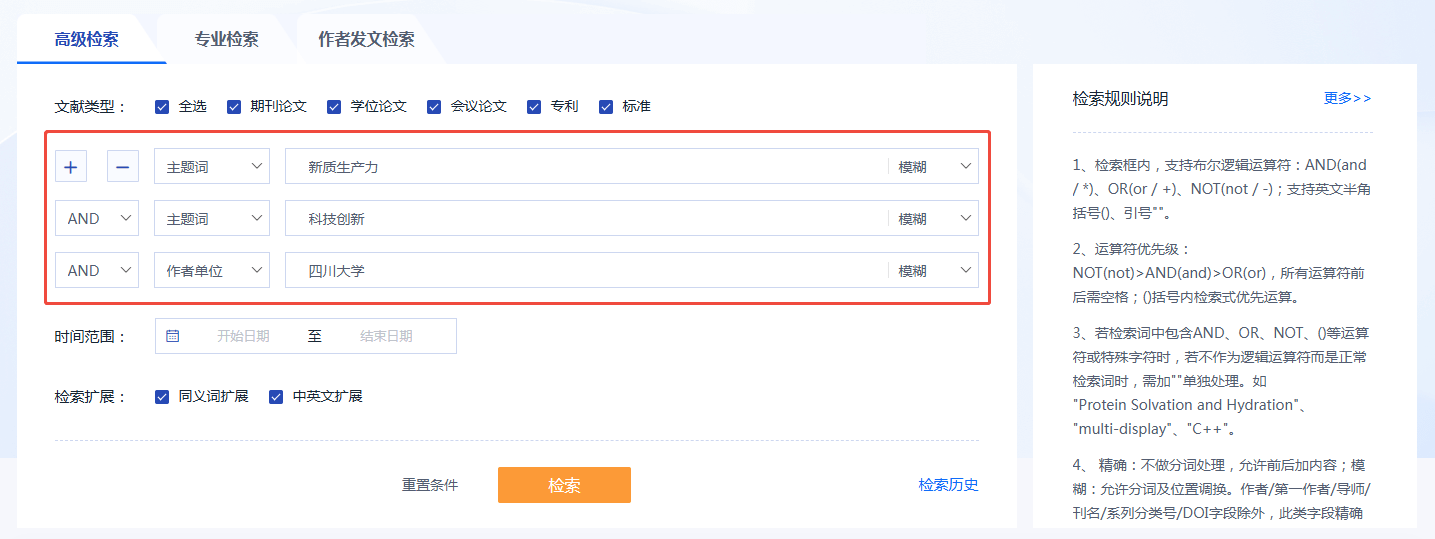Uncheck the 期刊论文 checkbox
Screen dimensions: 1435x539
tap(234, 106)
